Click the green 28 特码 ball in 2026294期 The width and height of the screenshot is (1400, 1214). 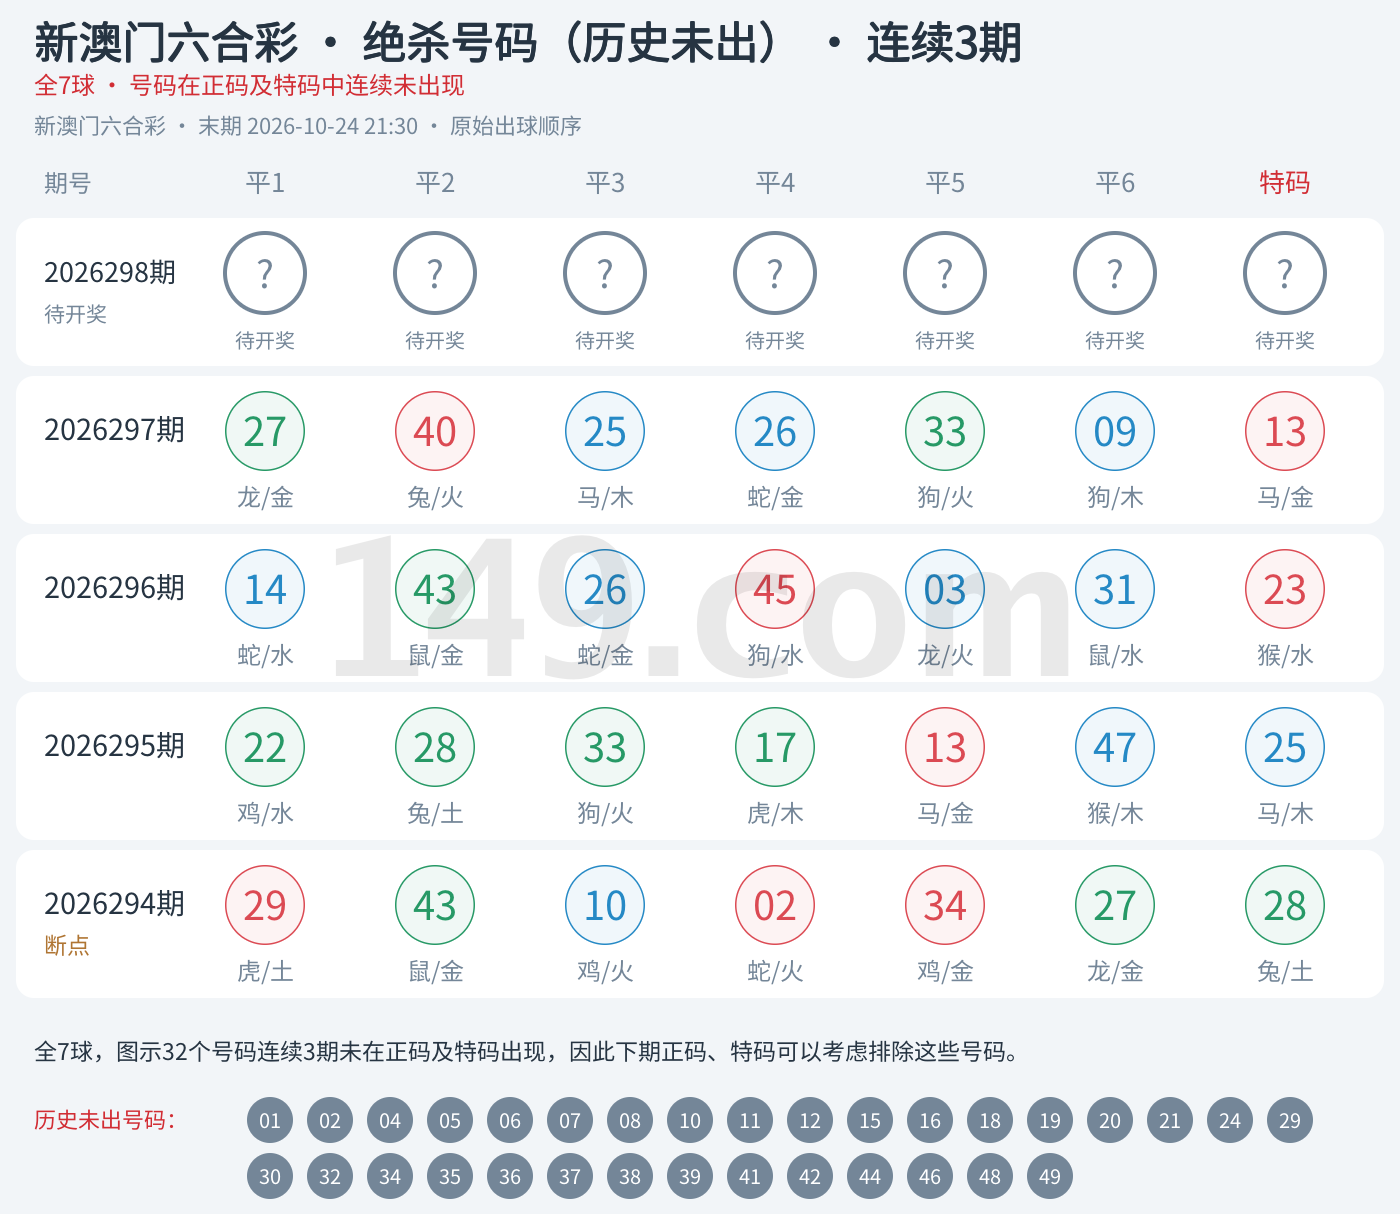(1285, 905)
